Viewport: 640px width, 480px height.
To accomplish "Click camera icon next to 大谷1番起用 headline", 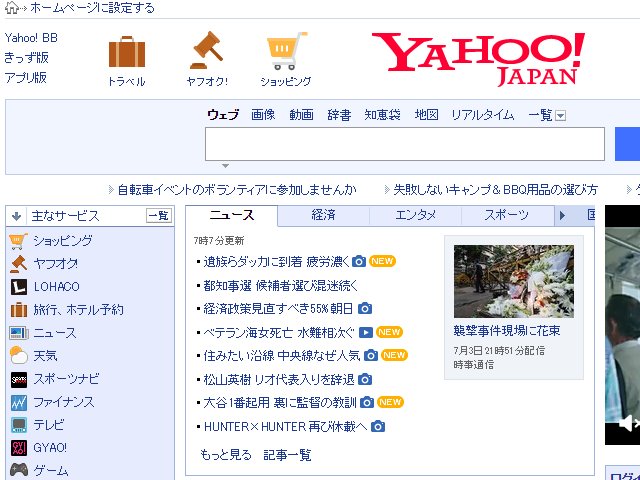I will pos(367,403).
